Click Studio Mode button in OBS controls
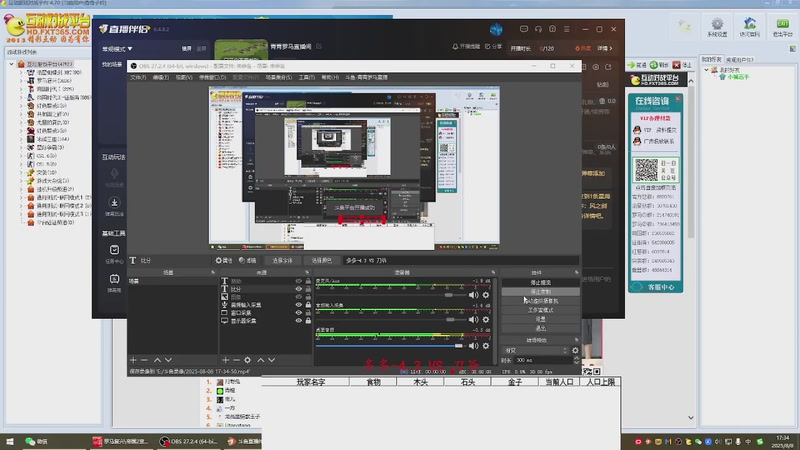This screenshot has height=450, width=800. point(540,310)
